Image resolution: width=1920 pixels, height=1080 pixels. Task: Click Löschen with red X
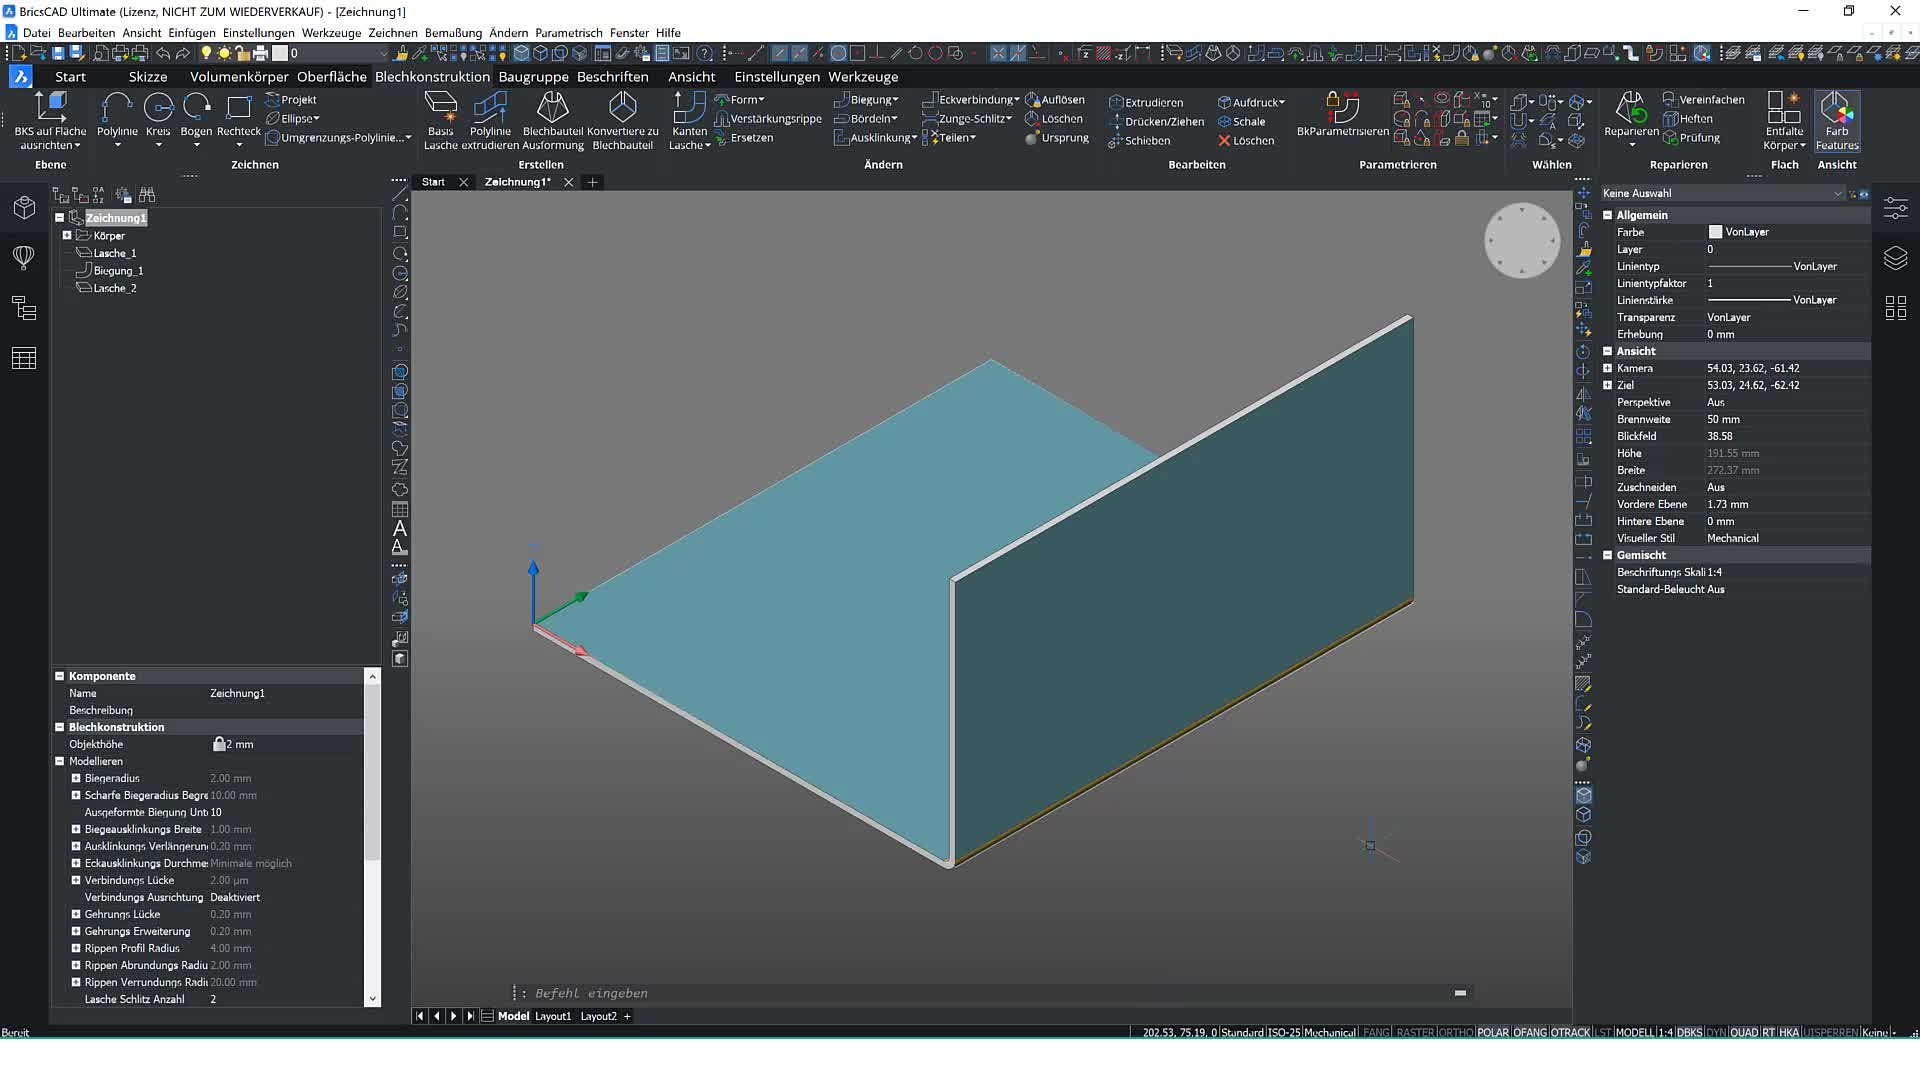(x=1246, y=141)
